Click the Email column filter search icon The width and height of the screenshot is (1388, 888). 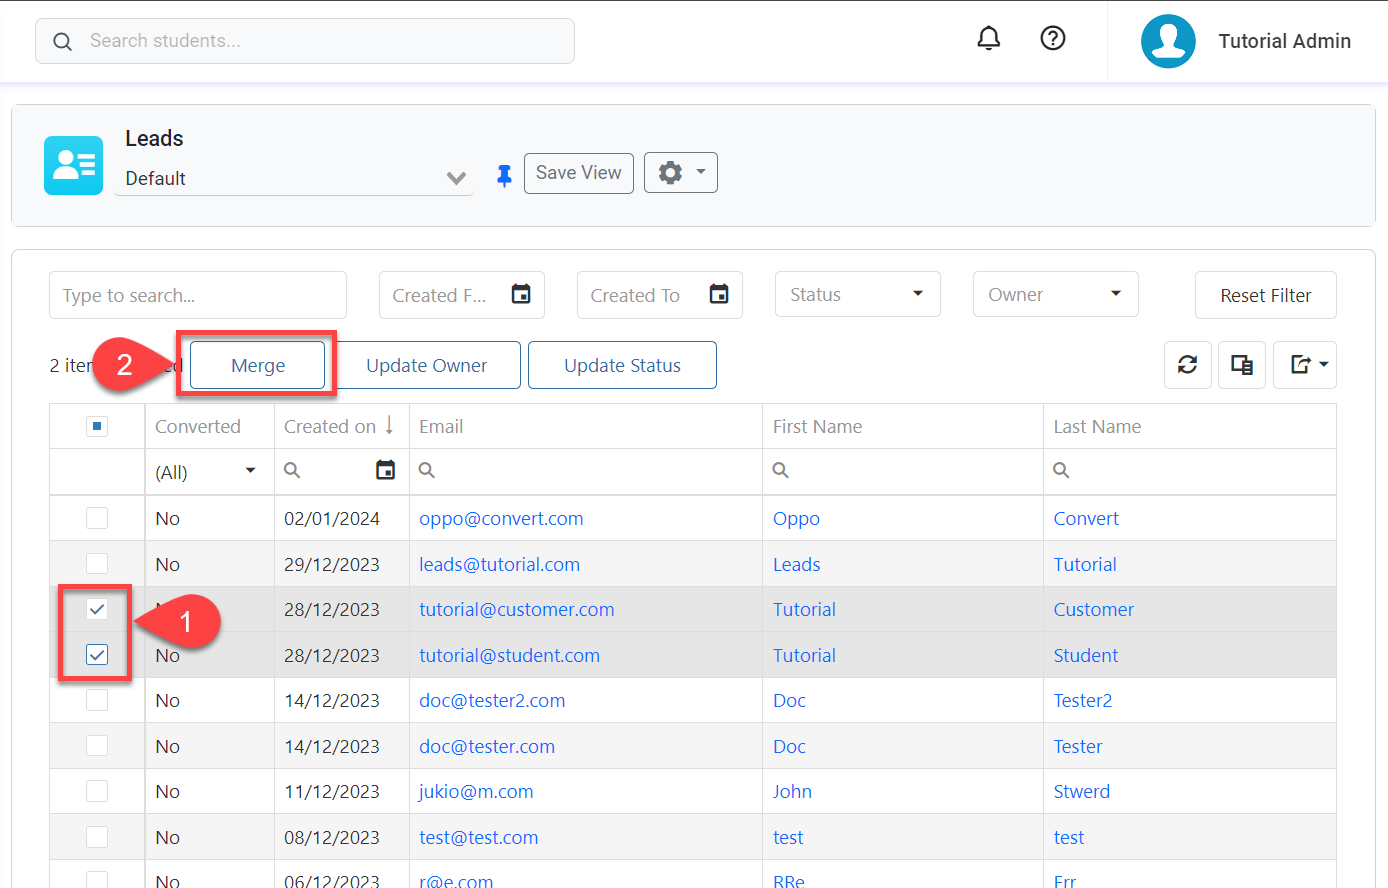(x=427, y=470)
